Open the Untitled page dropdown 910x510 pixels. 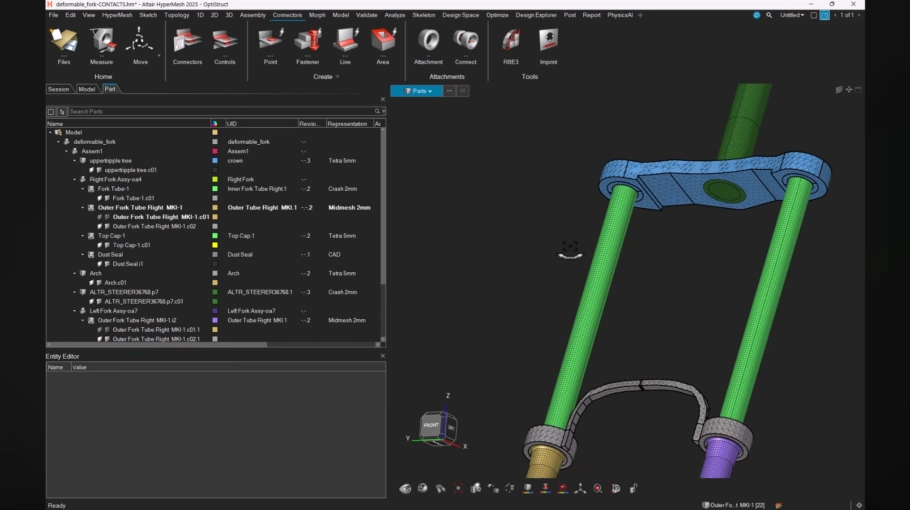[792, 15]
